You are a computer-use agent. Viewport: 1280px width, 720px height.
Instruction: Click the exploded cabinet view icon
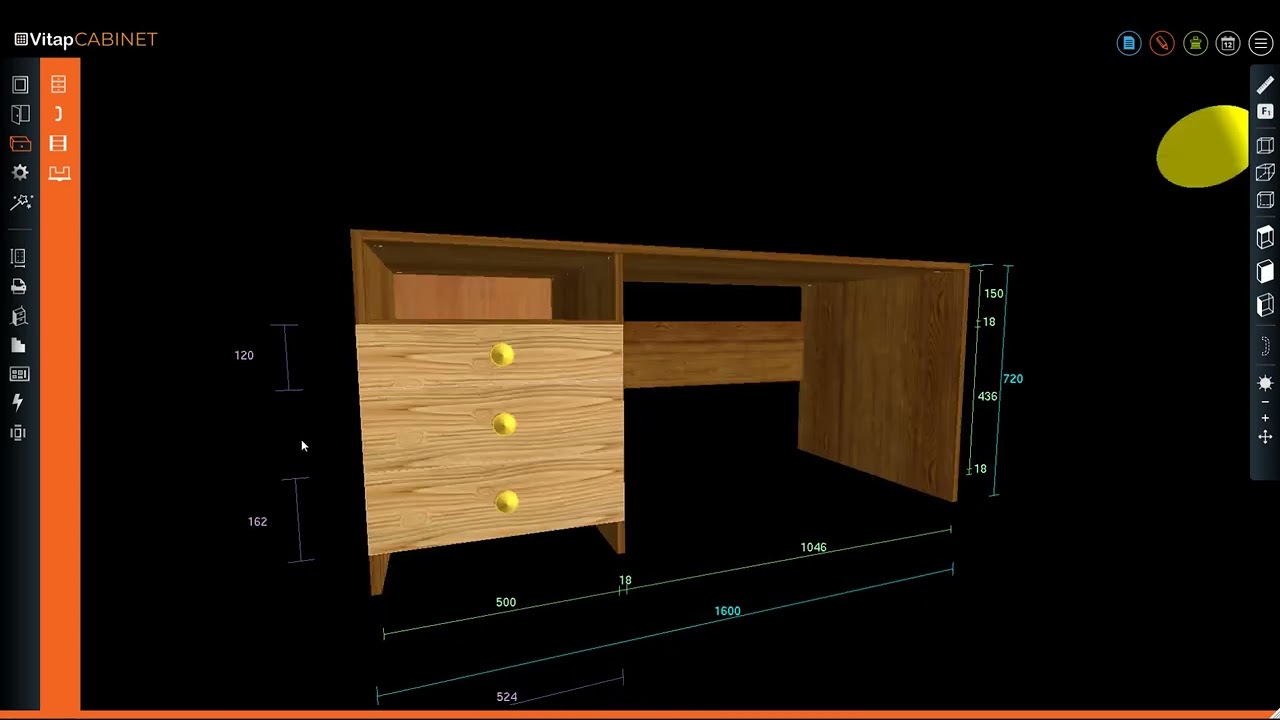coord(18,316)
